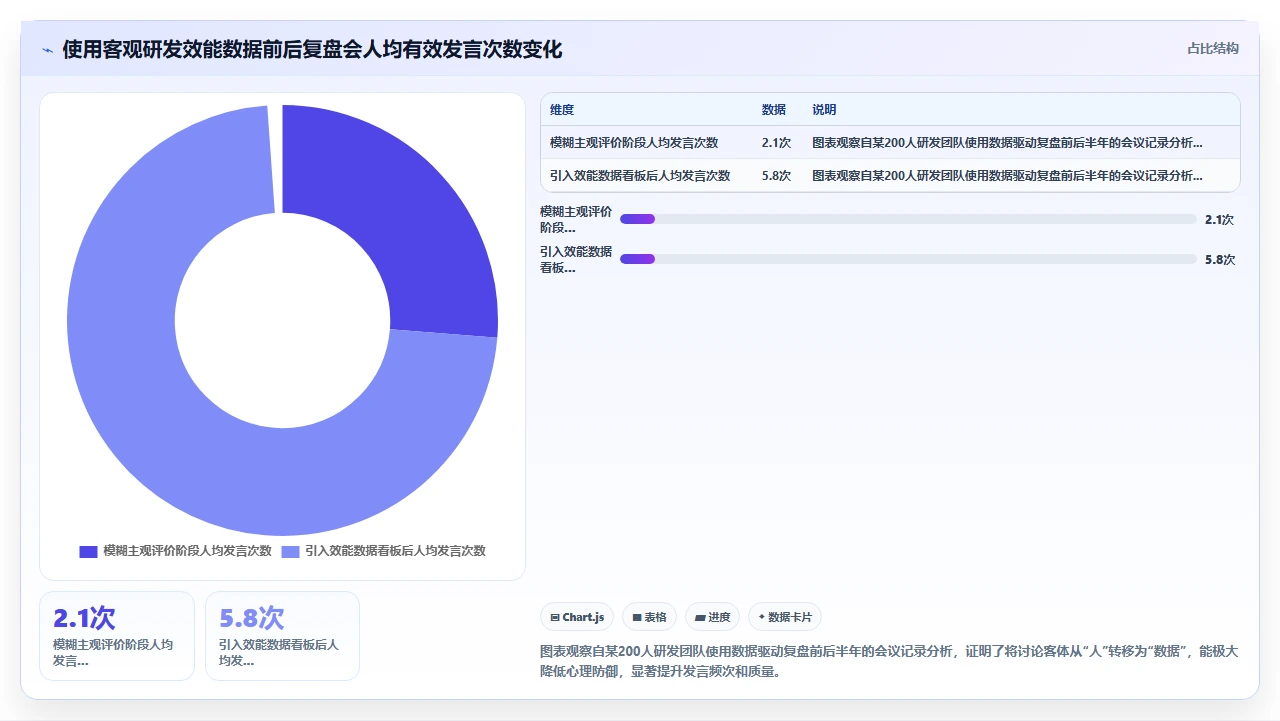1280x721 pixels.
Task: Select table cell 模糊主观评价阶段人均发言次数
Action: click(634, 143)
